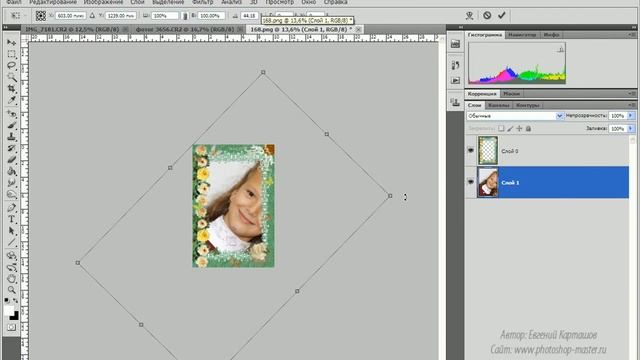Toggle lock all padlock icon
640x360 pixels.
point(528,129)
